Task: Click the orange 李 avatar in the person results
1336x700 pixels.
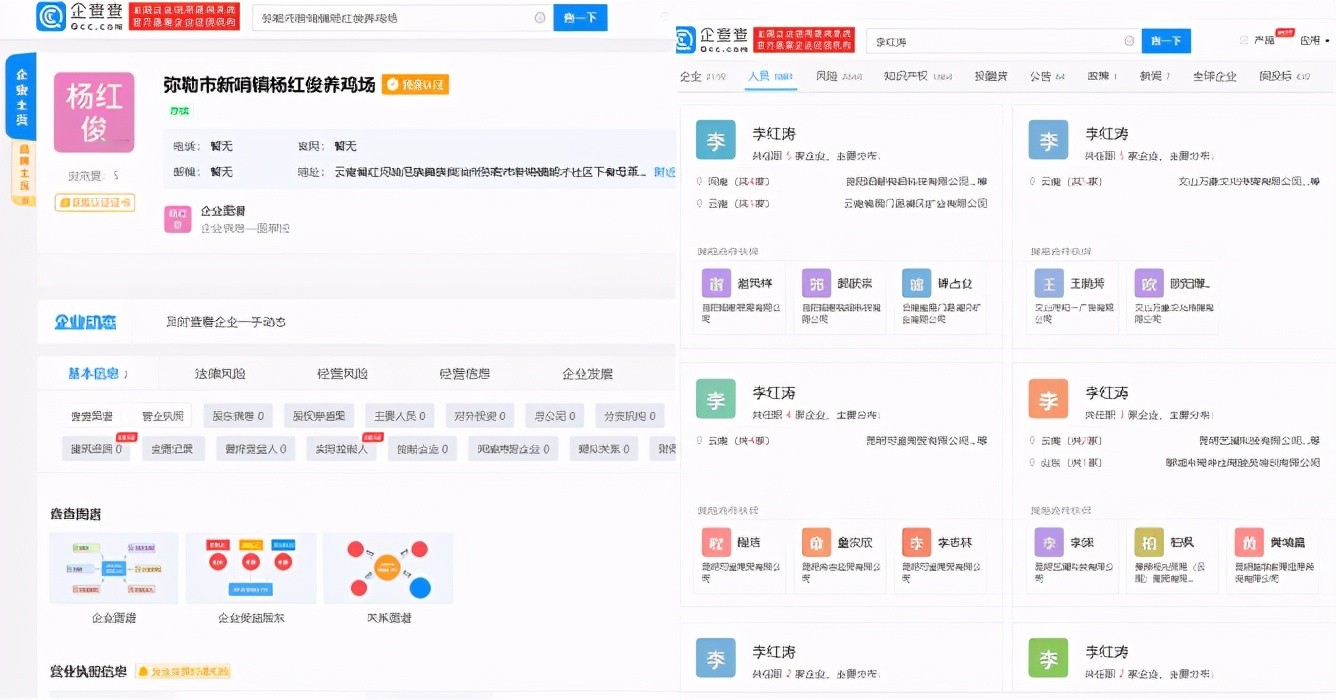Action: coord(1048,400)
